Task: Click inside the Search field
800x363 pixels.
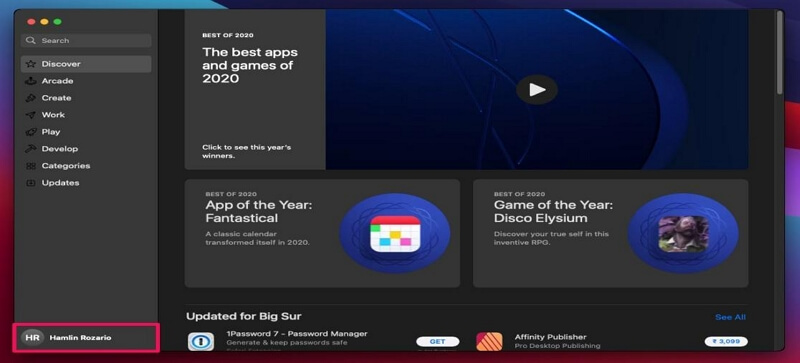Action: (x=86, y=40)
